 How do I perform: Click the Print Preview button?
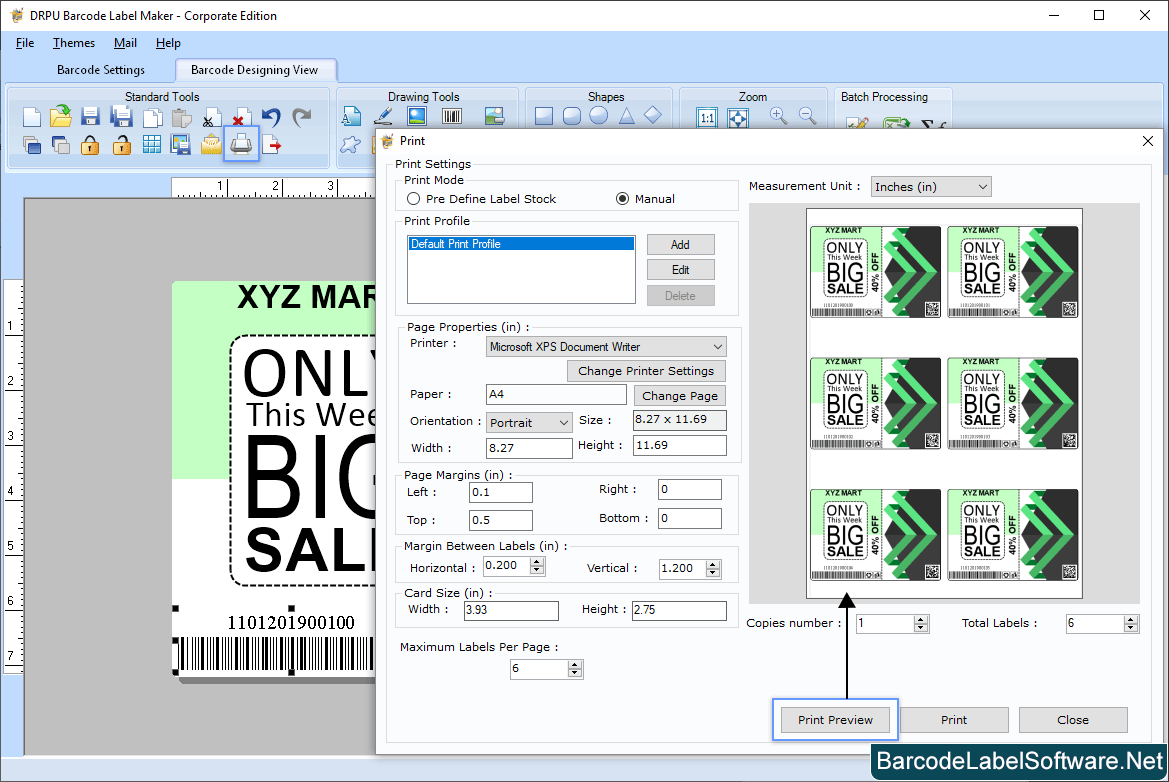tap(835, 719)
